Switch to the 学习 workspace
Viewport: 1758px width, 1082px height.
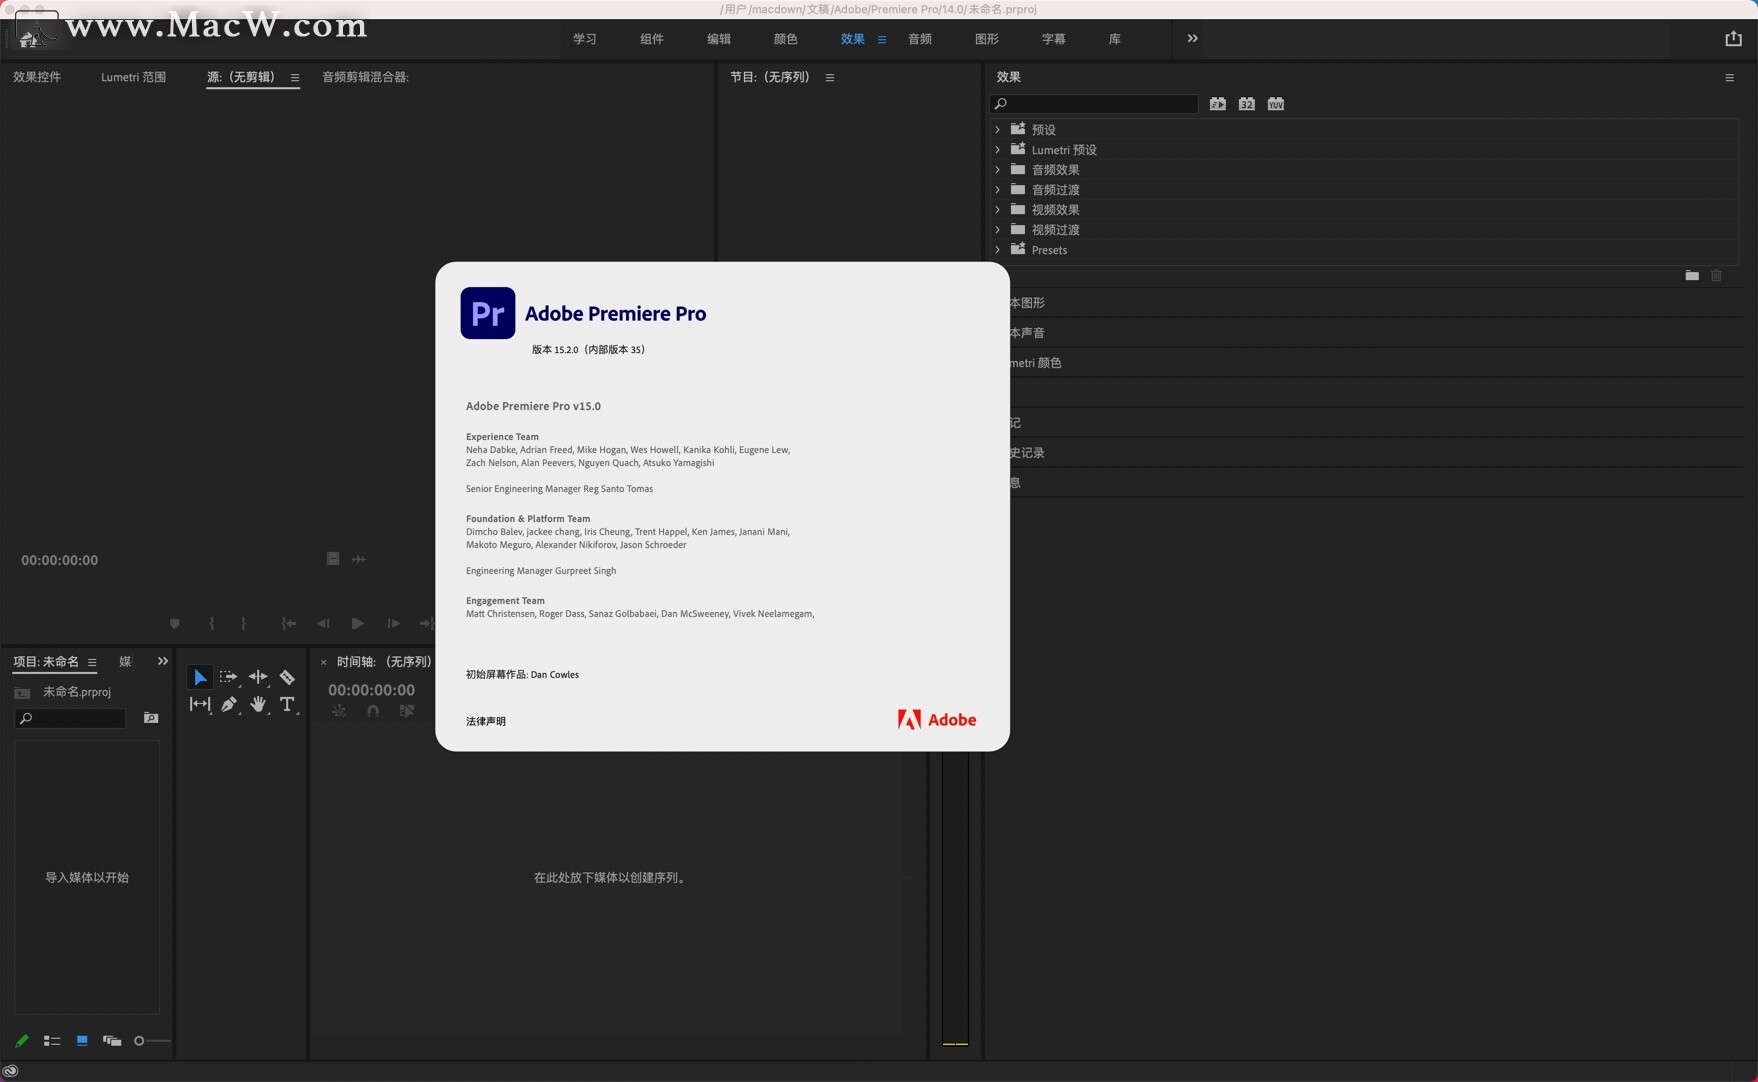click(x=585, y=39)
